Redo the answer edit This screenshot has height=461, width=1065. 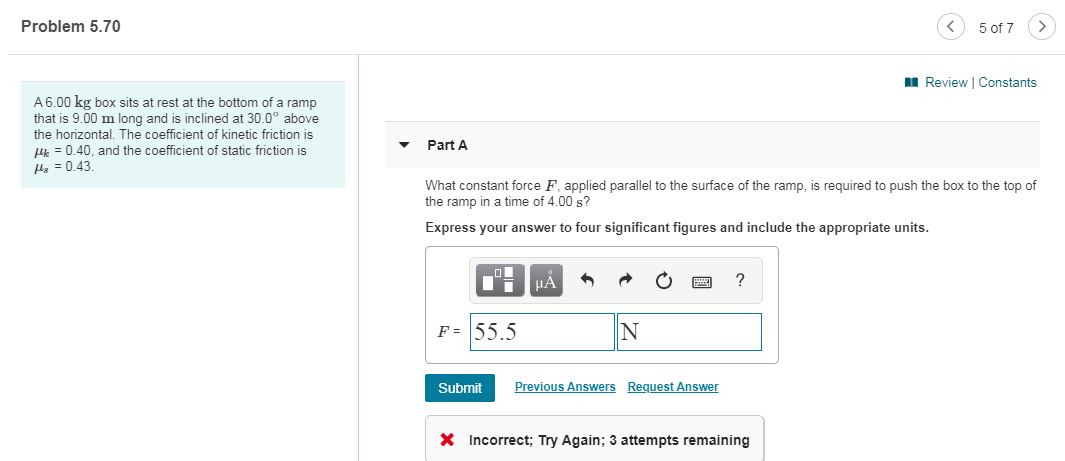pyautogui.click(x=627, y=280)
